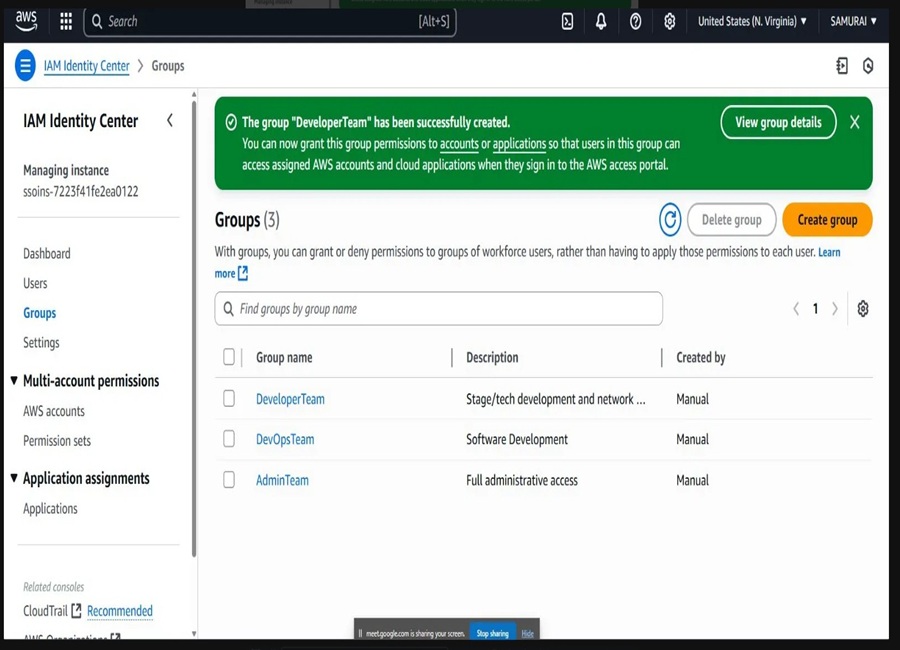Refresh the groups list

click(x=670, y=219)
